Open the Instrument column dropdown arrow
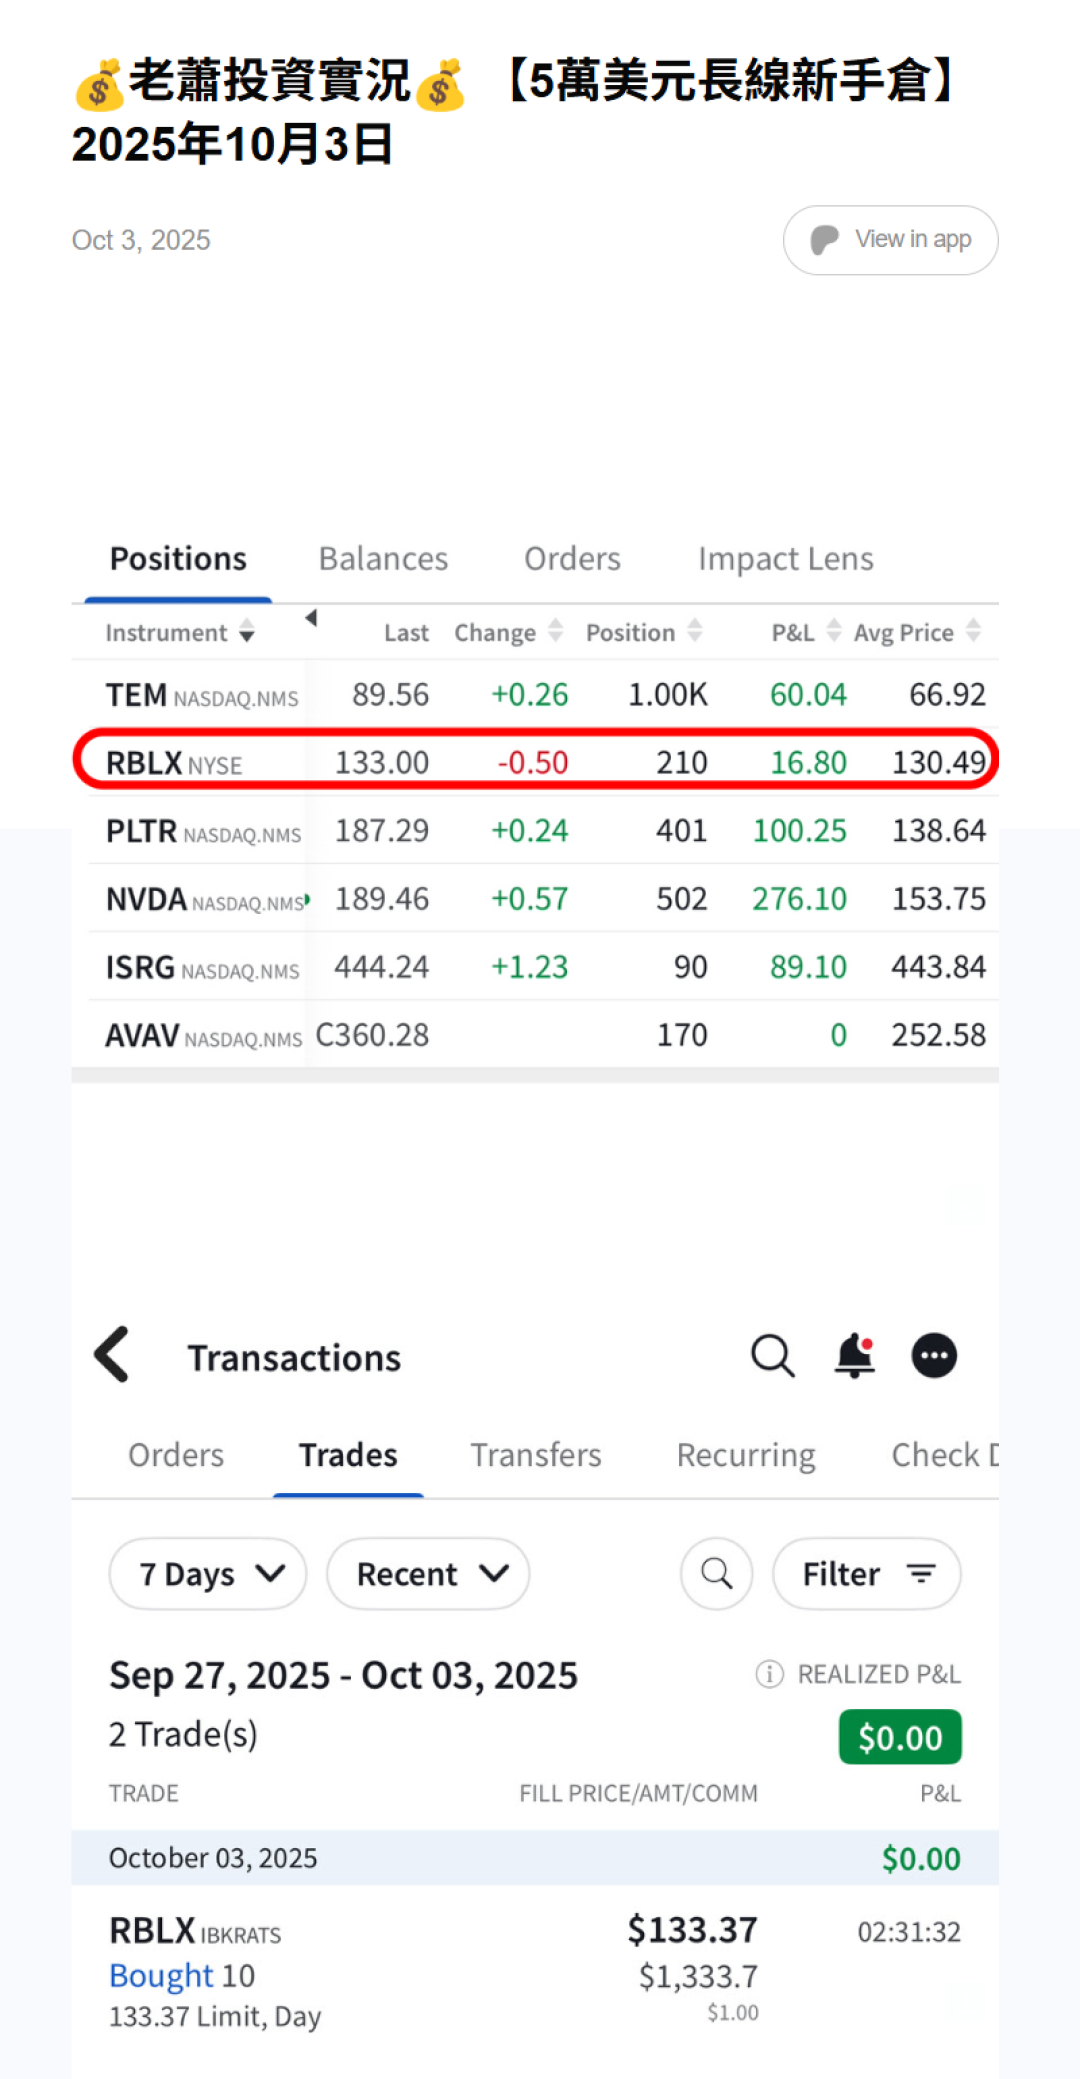Image resolution: width=1080 pixels, height=2079 pixels. click(x=247, y=633)
